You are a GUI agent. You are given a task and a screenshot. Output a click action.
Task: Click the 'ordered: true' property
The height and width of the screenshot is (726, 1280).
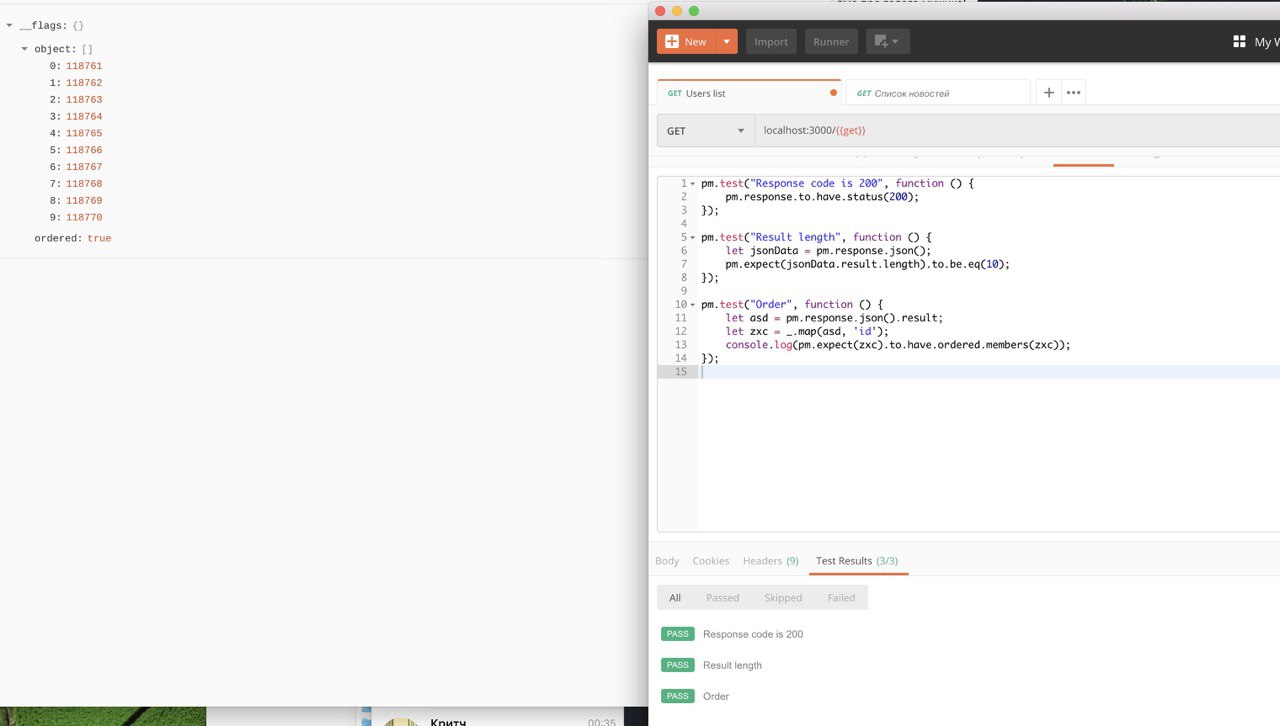(x=73, y=239)
